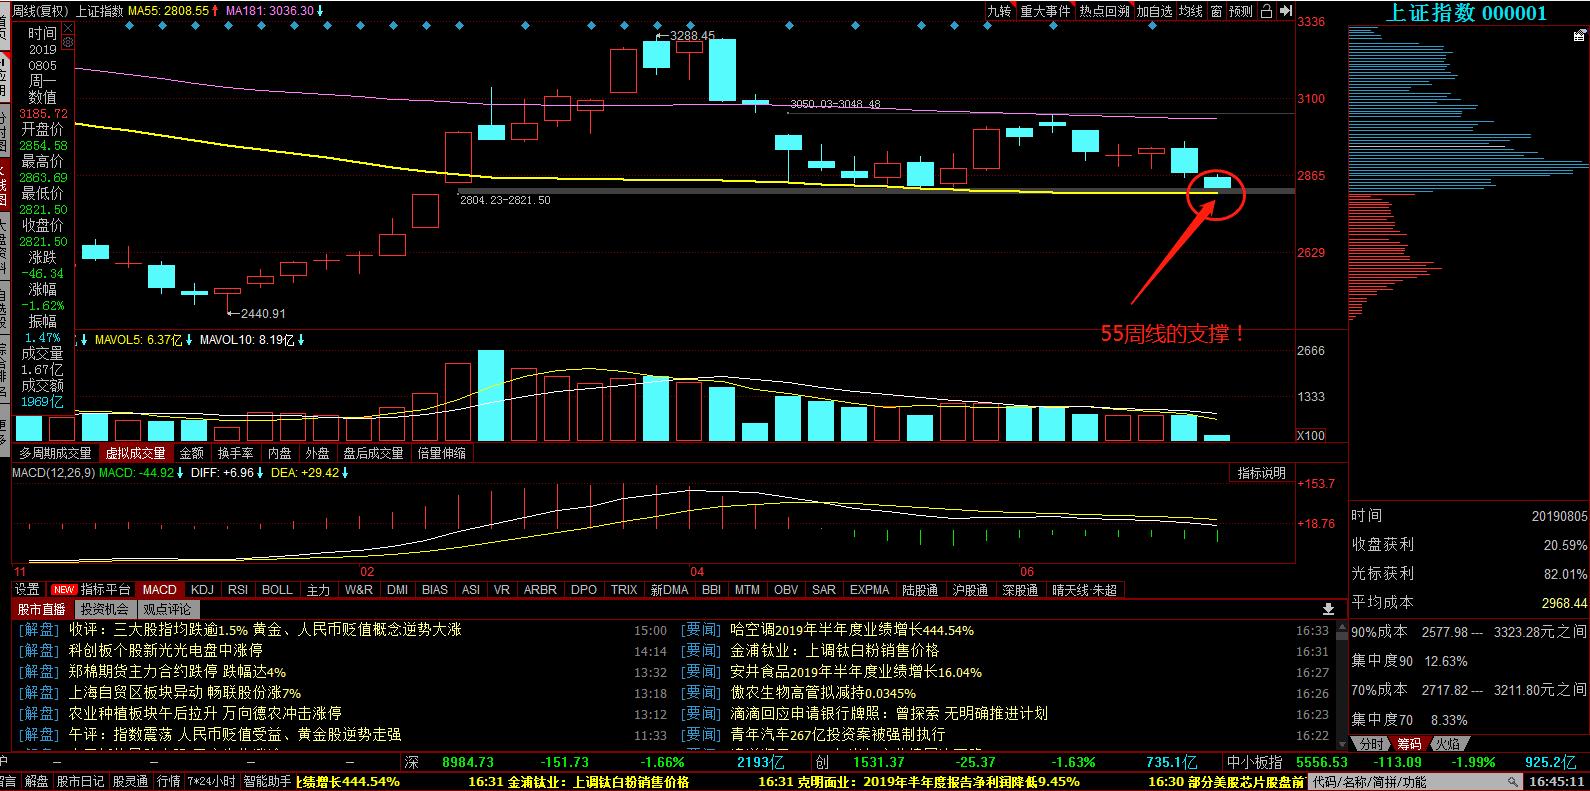
Task: Open the 智能助手 assistant
Action: coord(267,781)
